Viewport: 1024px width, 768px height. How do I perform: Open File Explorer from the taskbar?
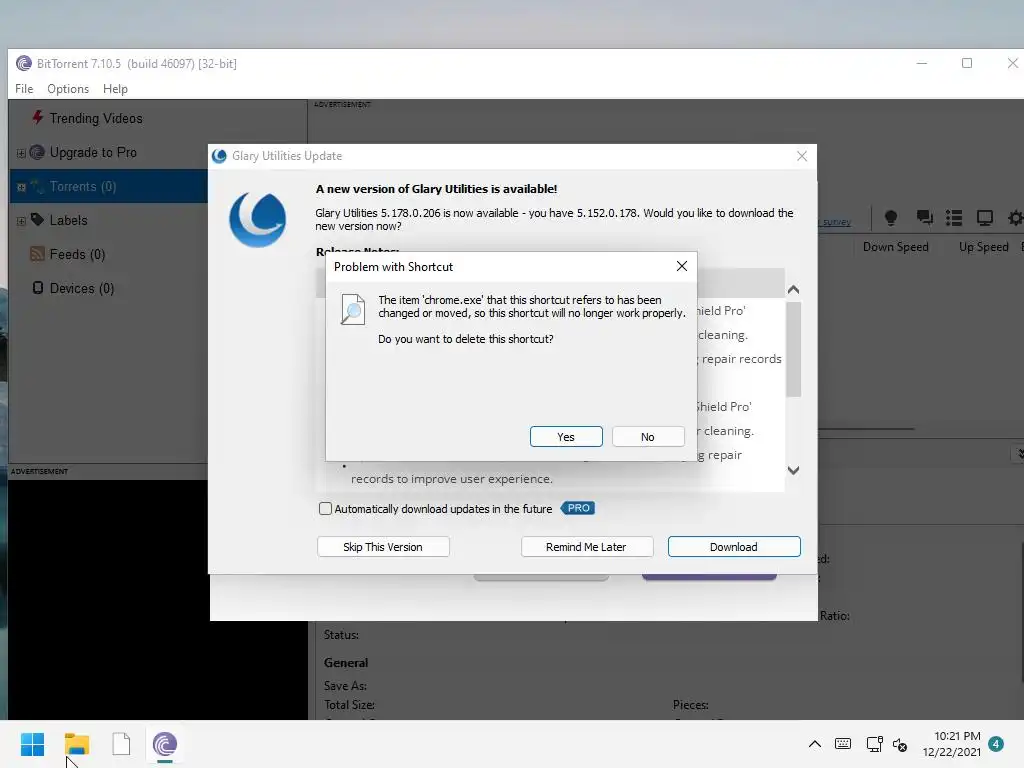76,744
